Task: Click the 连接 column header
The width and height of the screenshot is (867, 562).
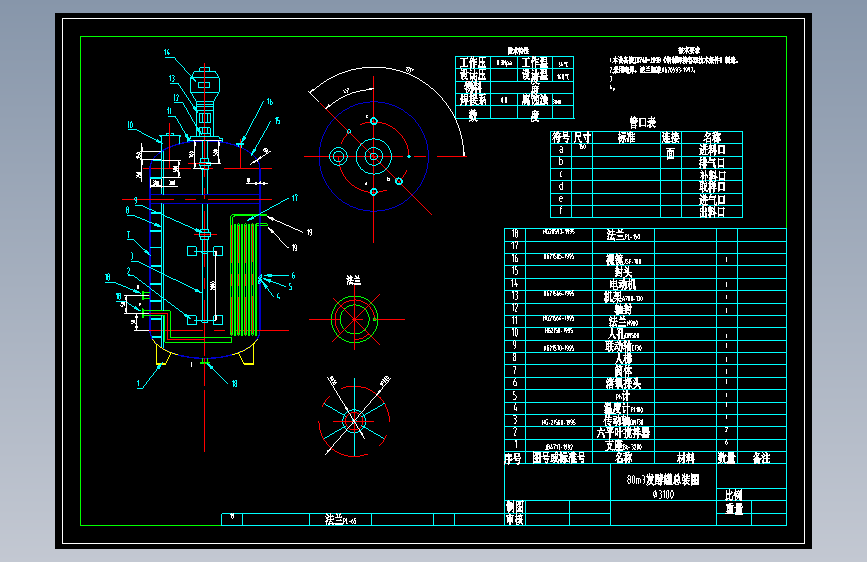Action: [x=671, y=137]
